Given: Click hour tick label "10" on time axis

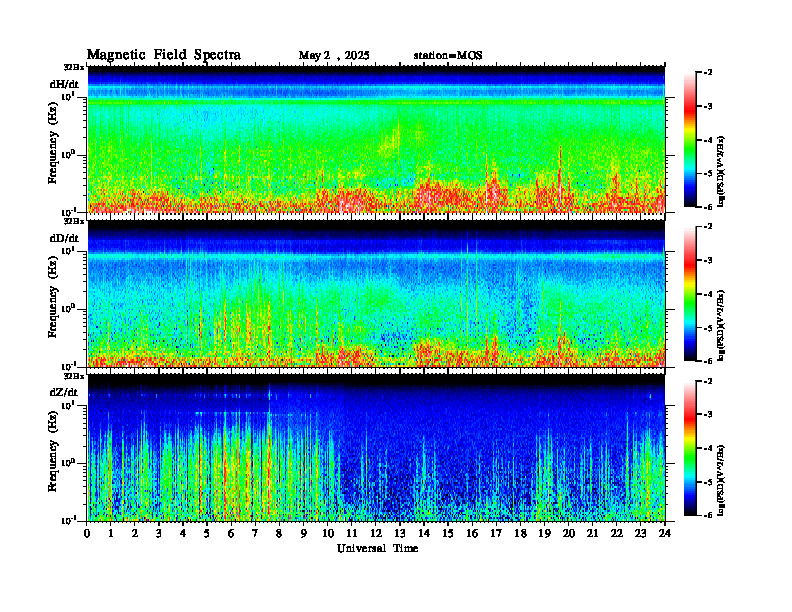Looking at the screenshot, I should point(328,534).
